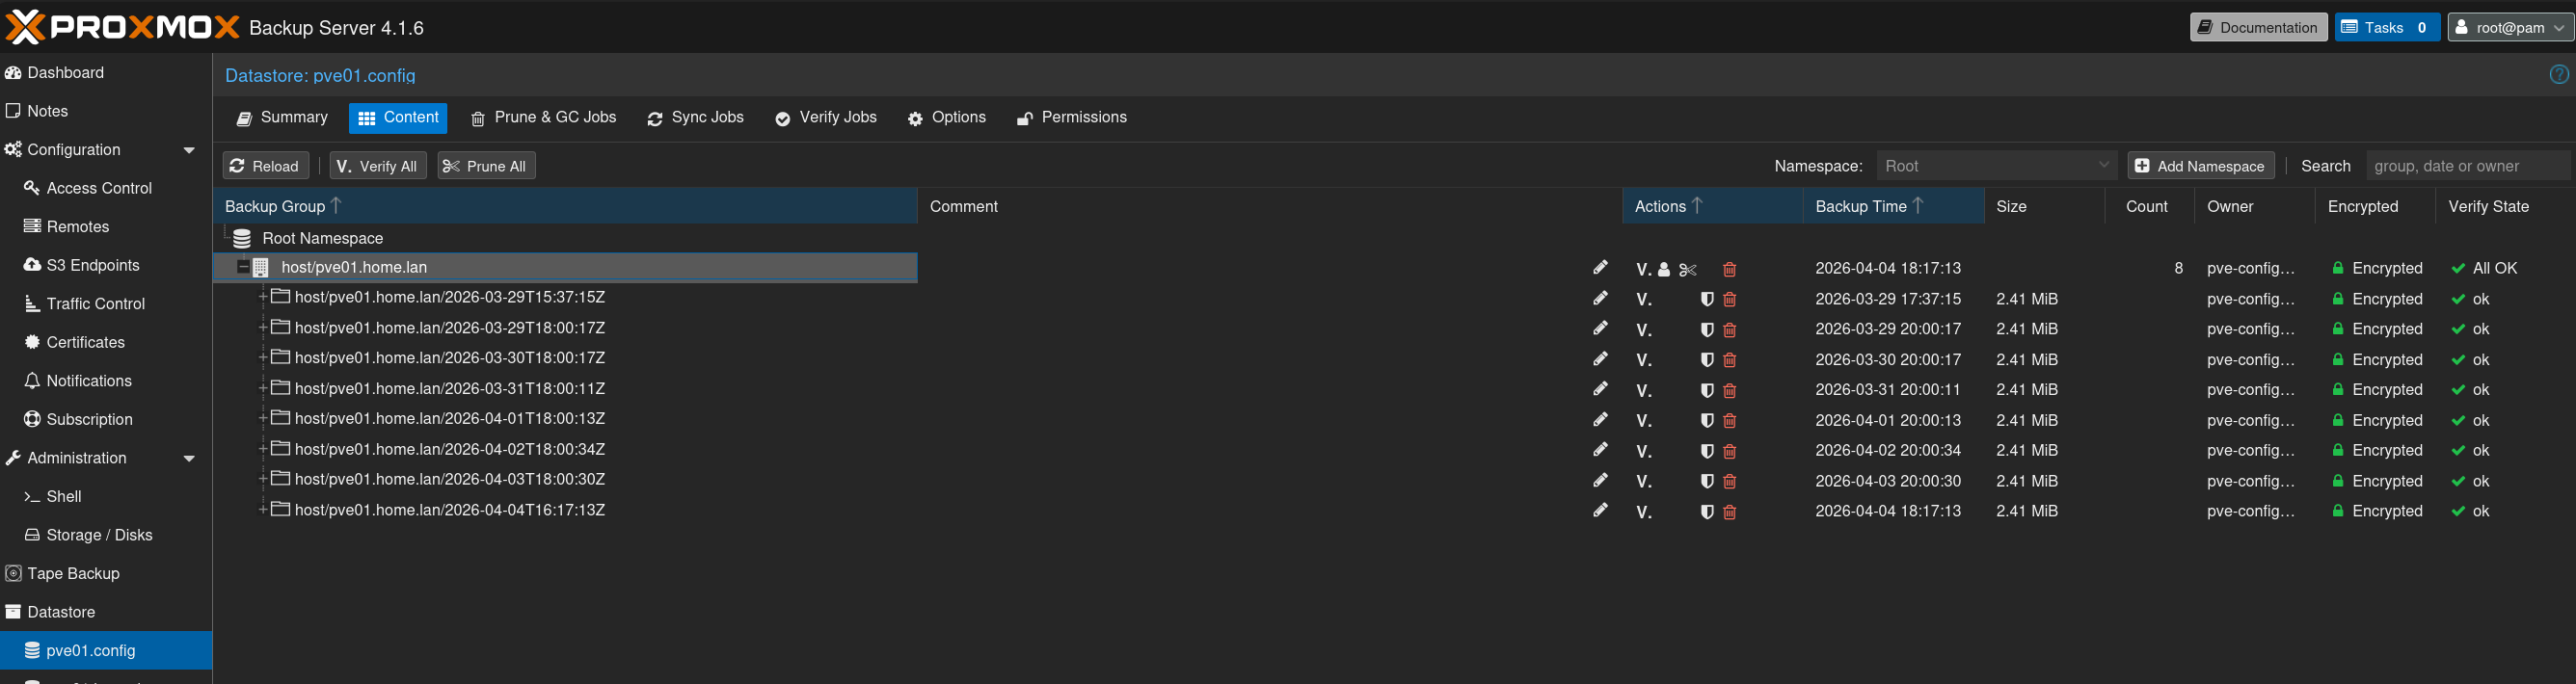Open the Shell in the sidebar
Image resolution: width=2576 pixels, height=684 pixels.
point(106,497)
